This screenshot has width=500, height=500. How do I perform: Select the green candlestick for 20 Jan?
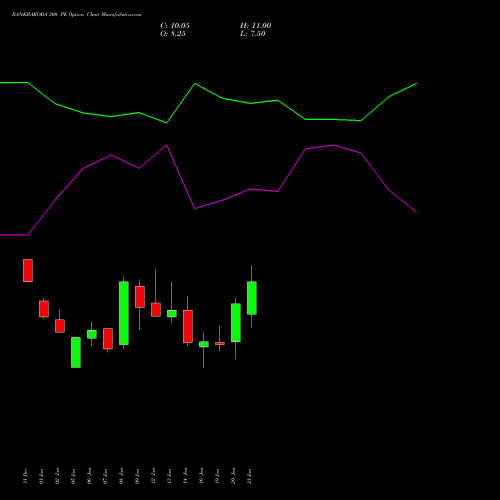point(236,322)
